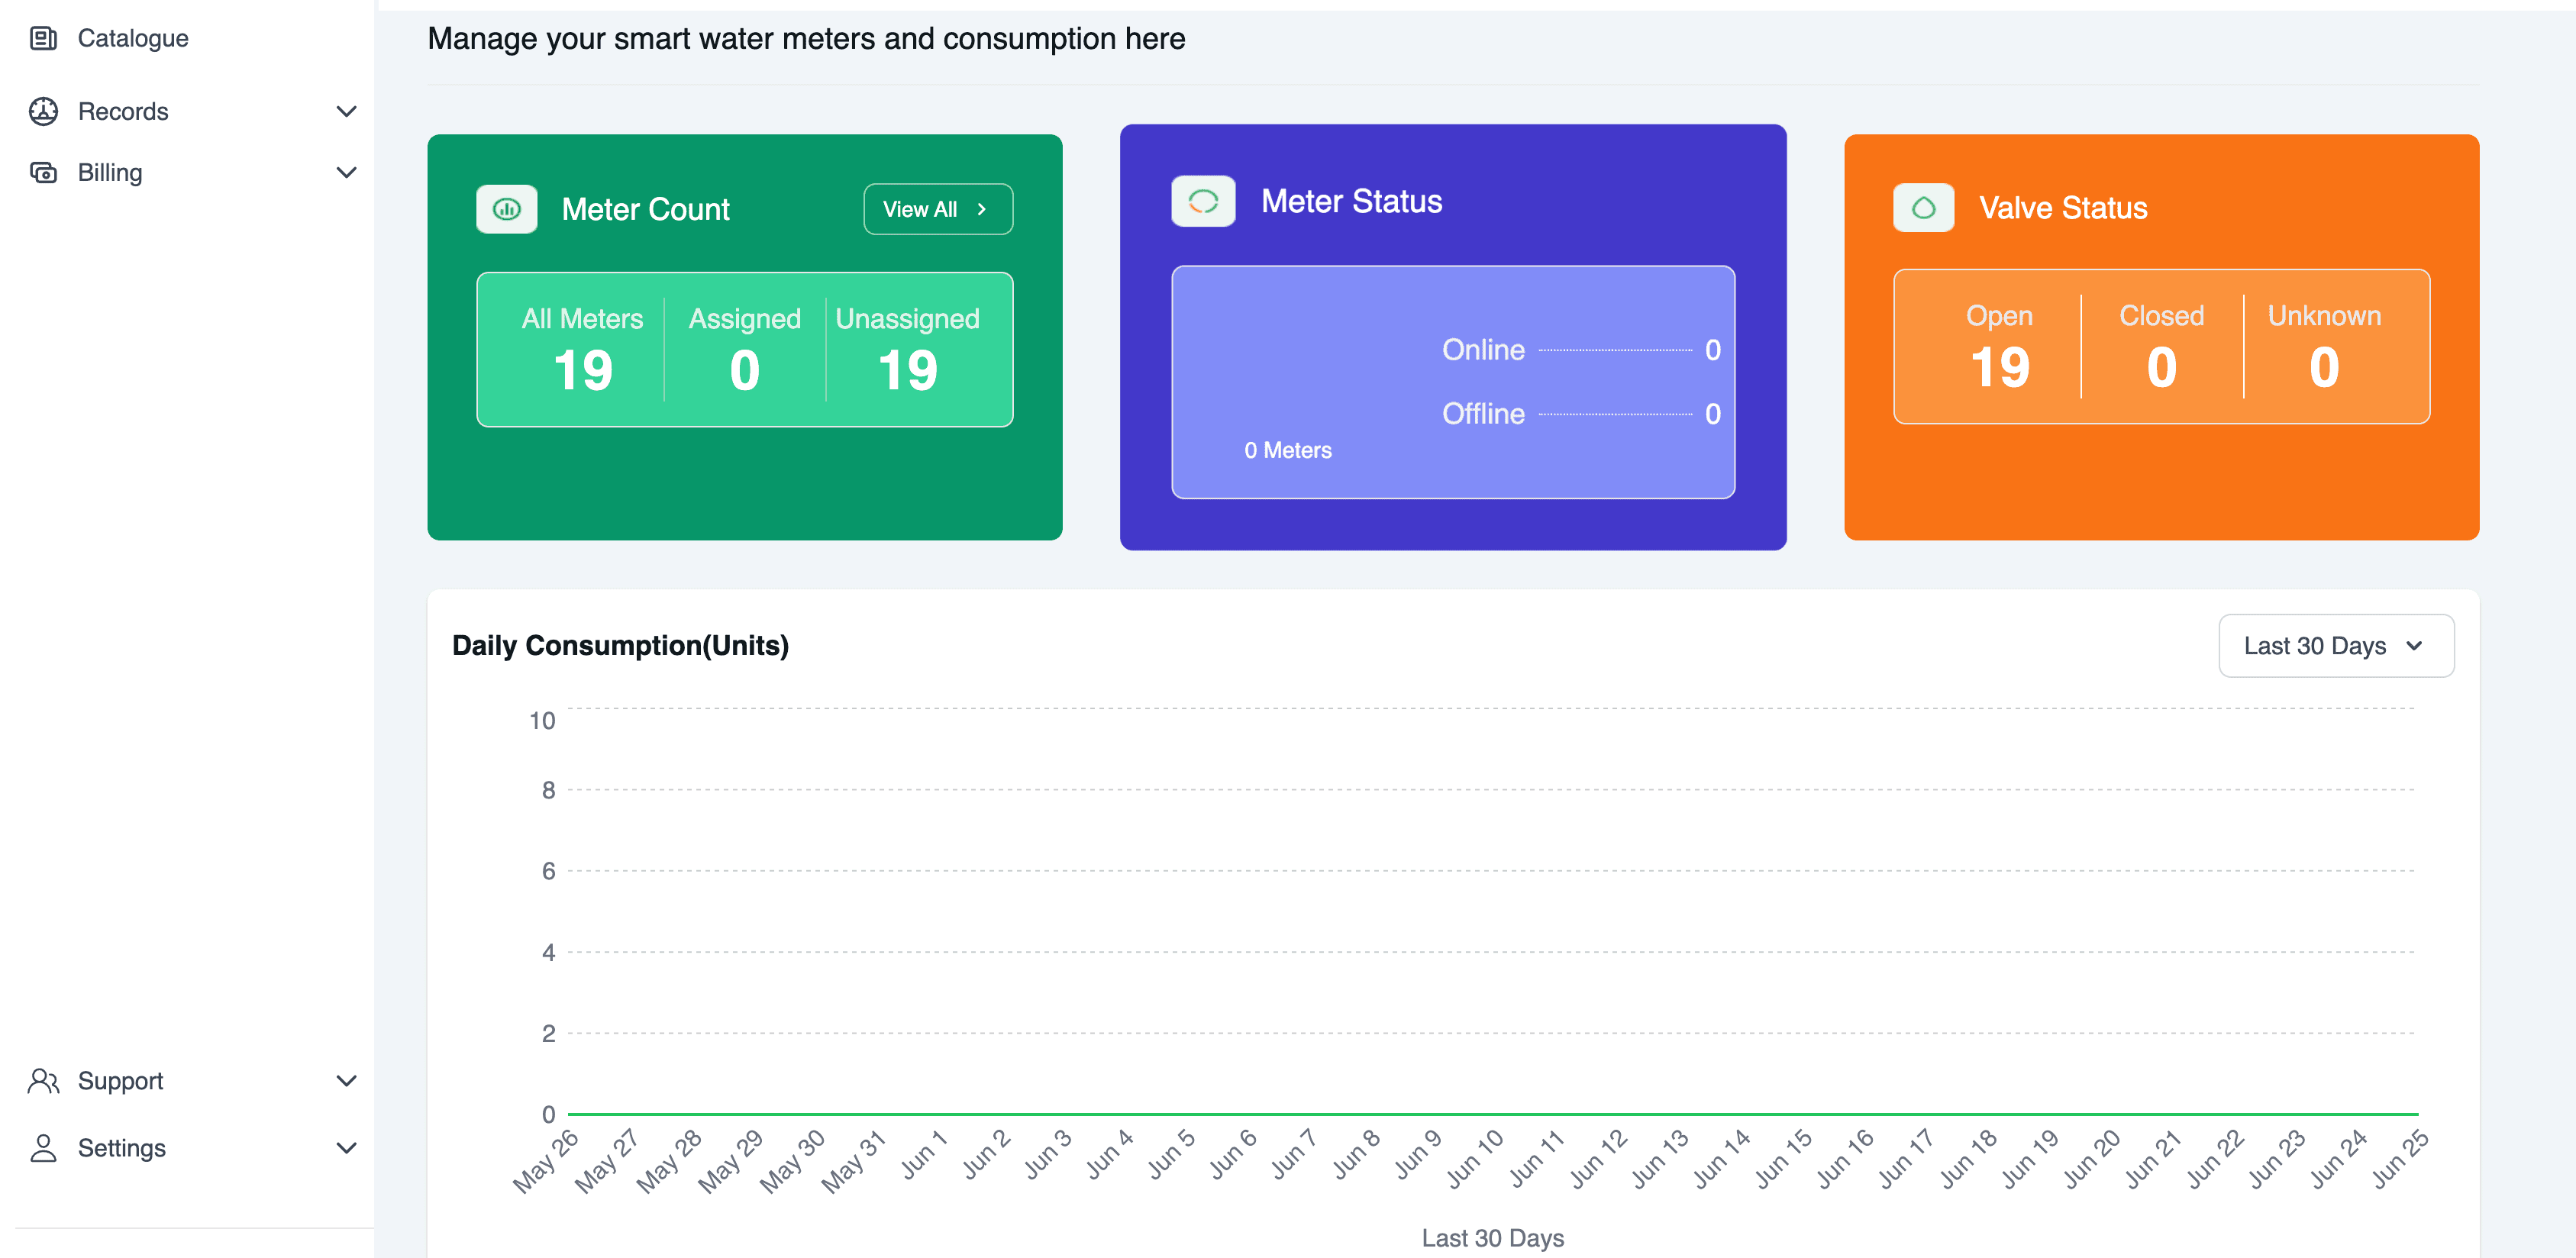Click the Catalogue icon in the sidebar
This screenshot has height=1258, width=2576.
43,38
